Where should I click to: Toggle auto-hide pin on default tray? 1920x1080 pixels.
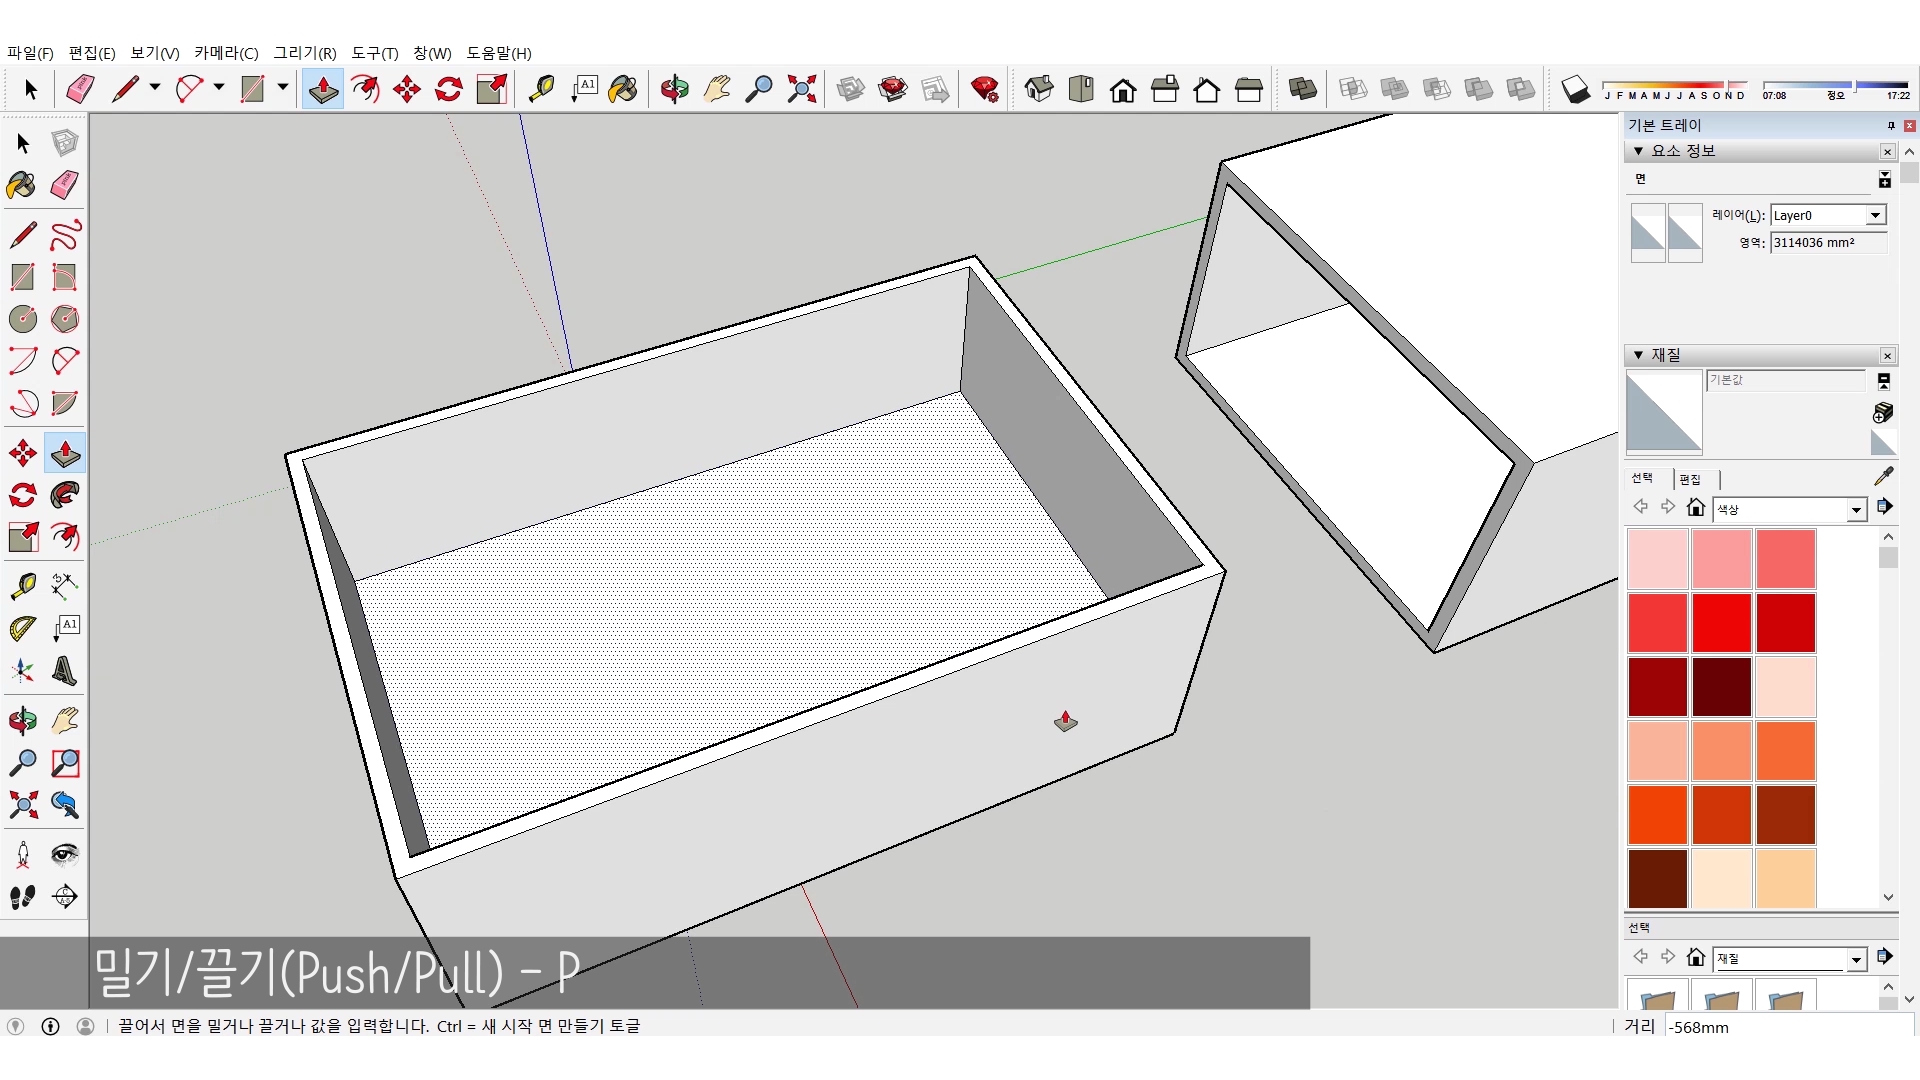1890,125
